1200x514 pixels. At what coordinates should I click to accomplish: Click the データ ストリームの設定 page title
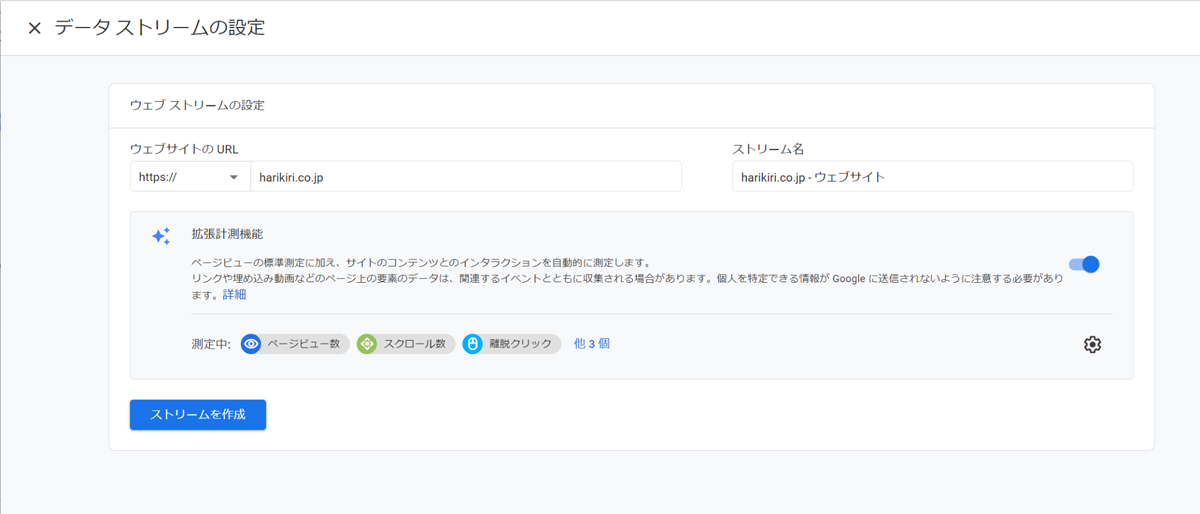160,28
